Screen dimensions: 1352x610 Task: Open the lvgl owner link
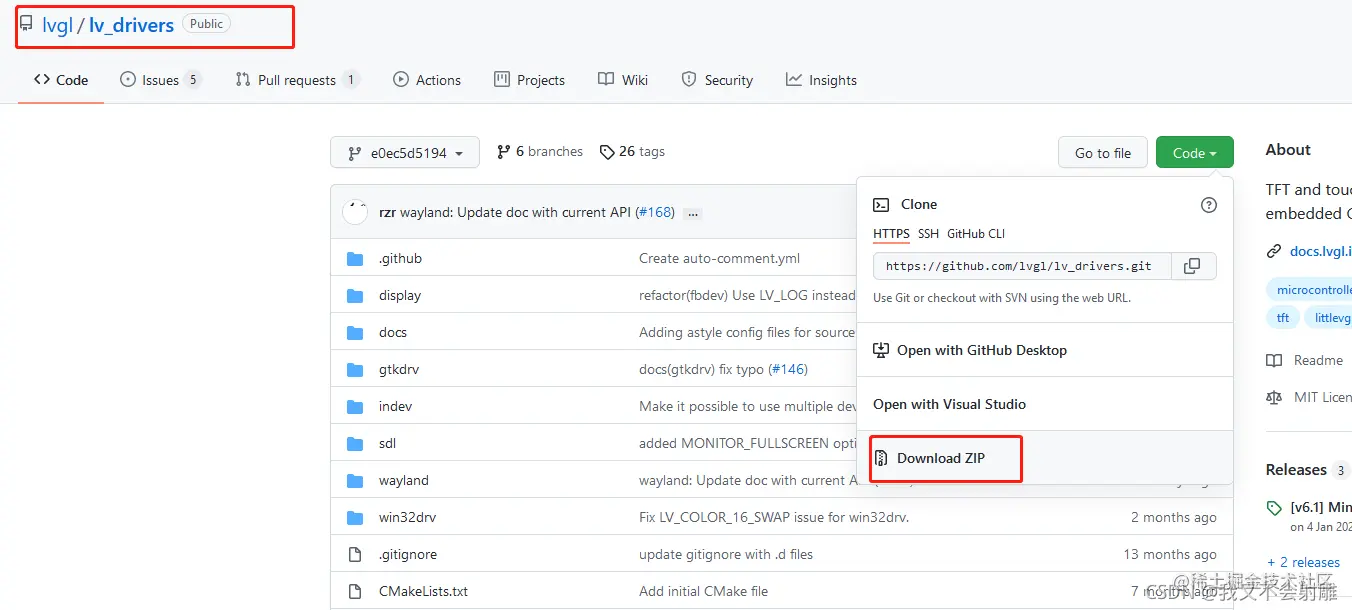pyautogui.click(x=58, y=25)
